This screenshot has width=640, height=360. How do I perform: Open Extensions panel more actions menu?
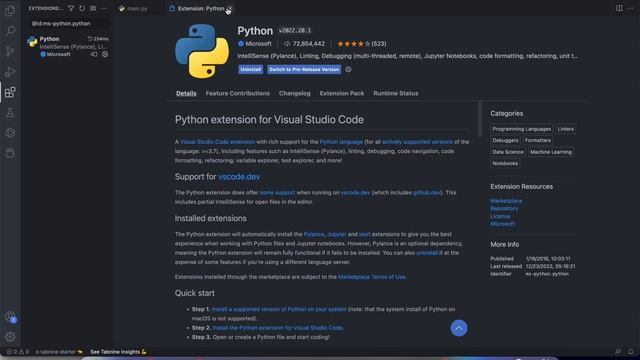click(x=104, y=8)
